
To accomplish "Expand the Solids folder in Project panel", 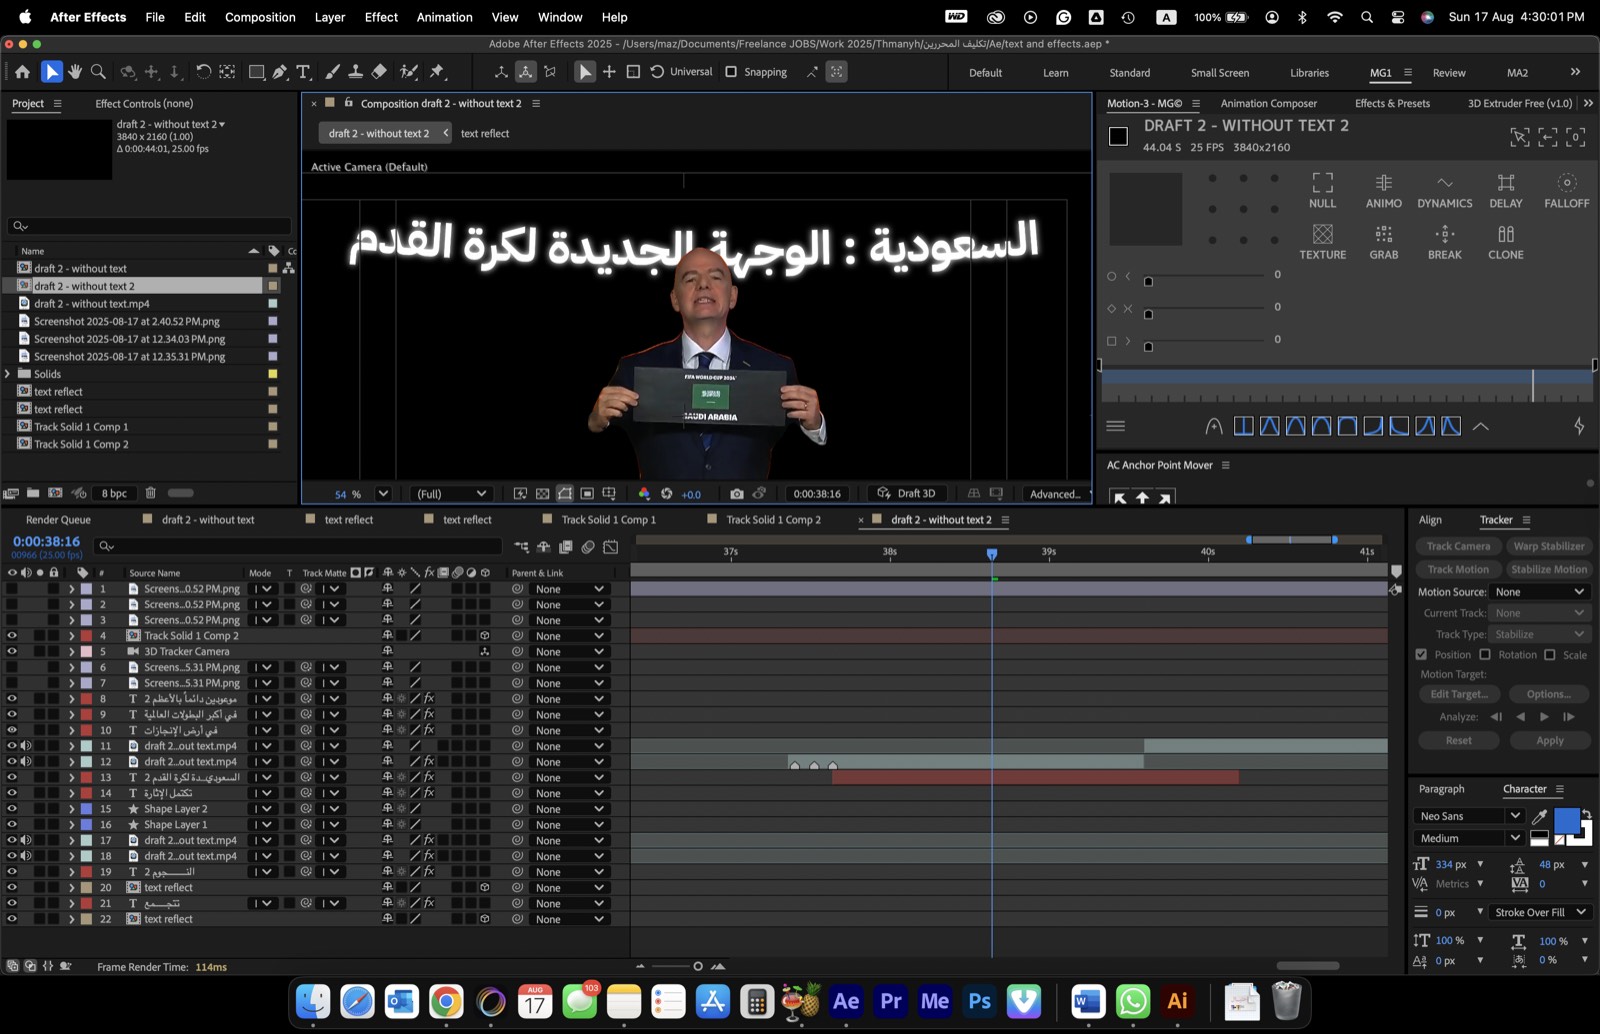I will coord(8,374).
